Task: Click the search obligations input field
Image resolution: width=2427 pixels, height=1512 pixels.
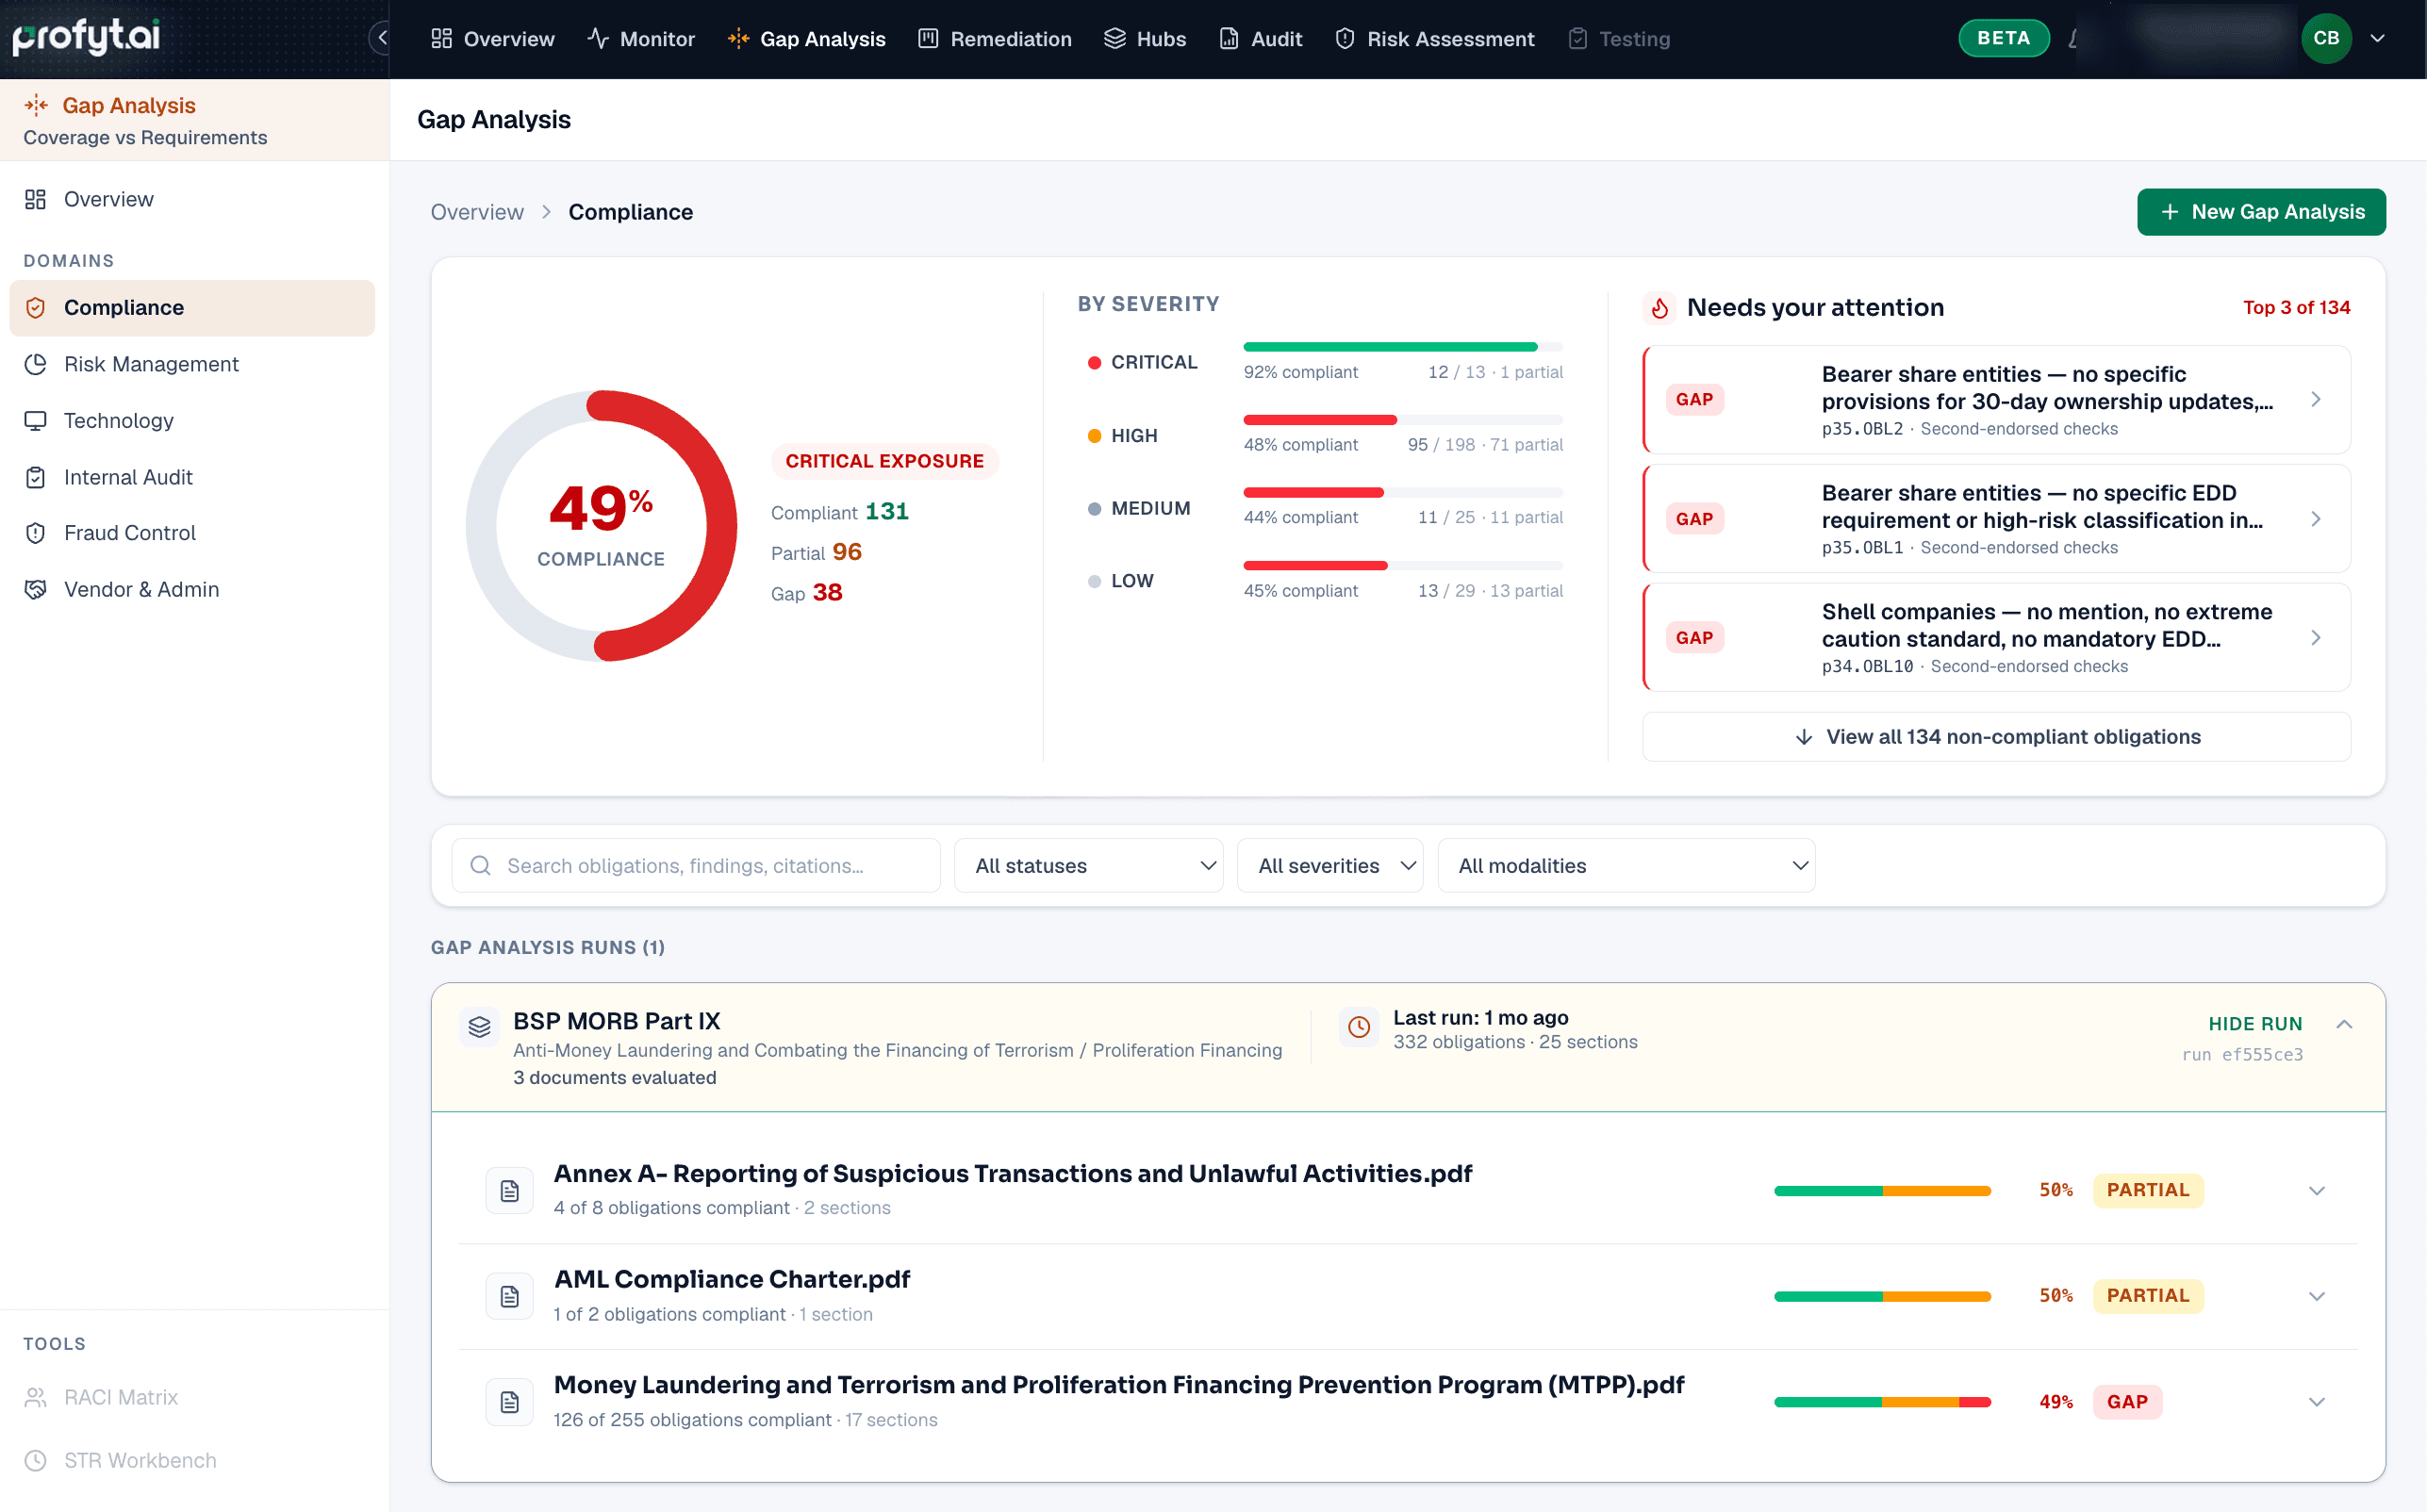Action: 696,865
